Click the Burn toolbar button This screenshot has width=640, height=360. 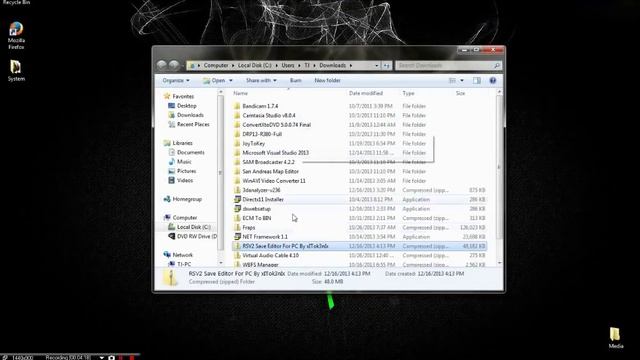tap(296, 80)
